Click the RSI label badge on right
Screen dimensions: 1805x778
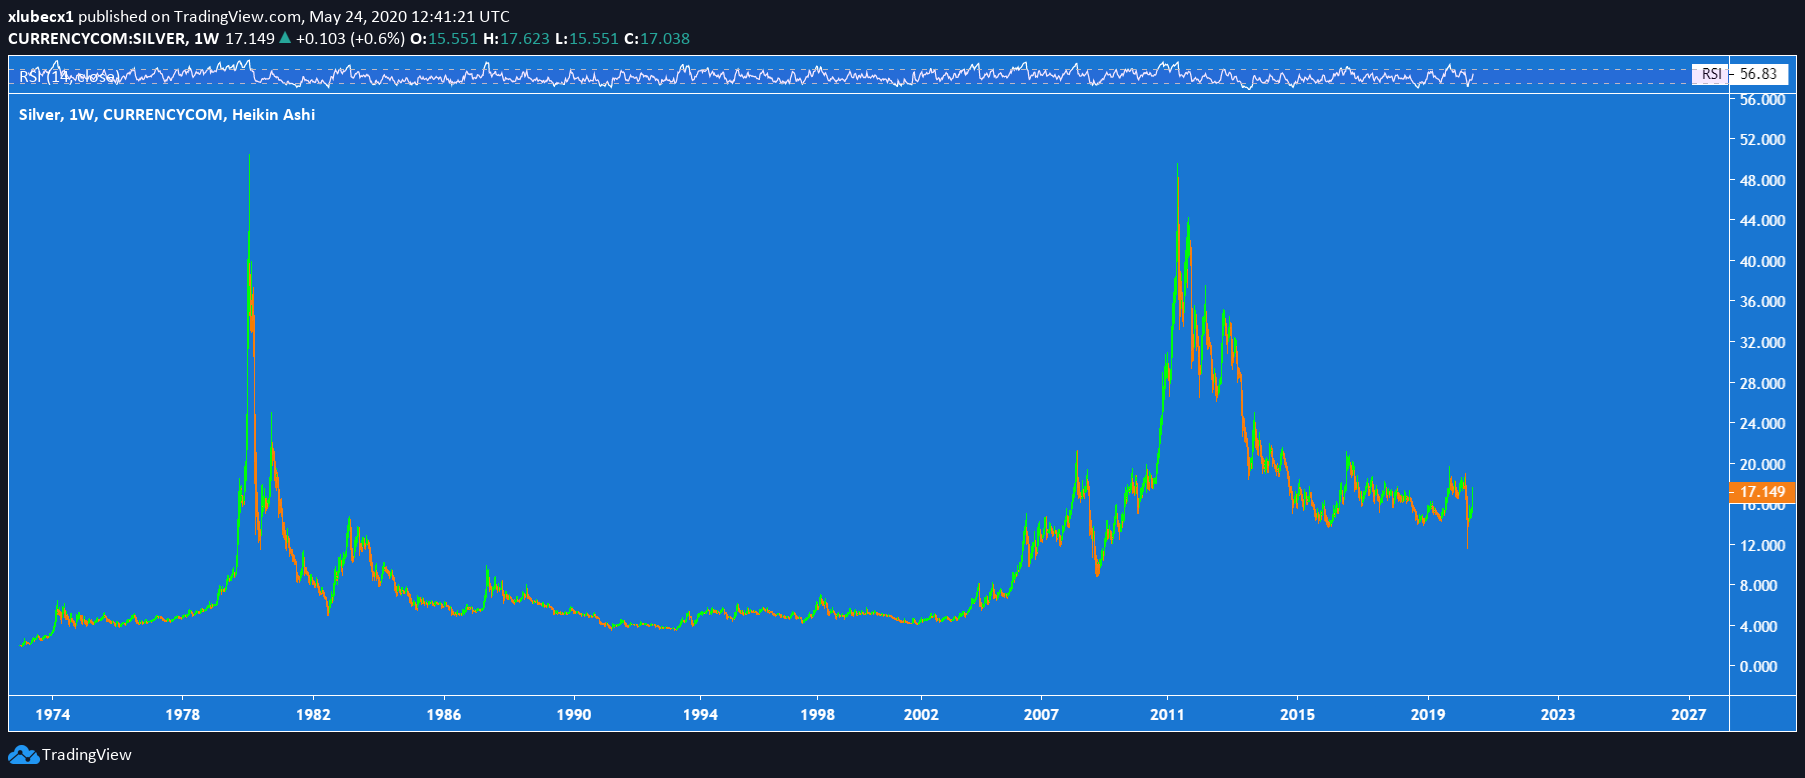point(1711,74)
